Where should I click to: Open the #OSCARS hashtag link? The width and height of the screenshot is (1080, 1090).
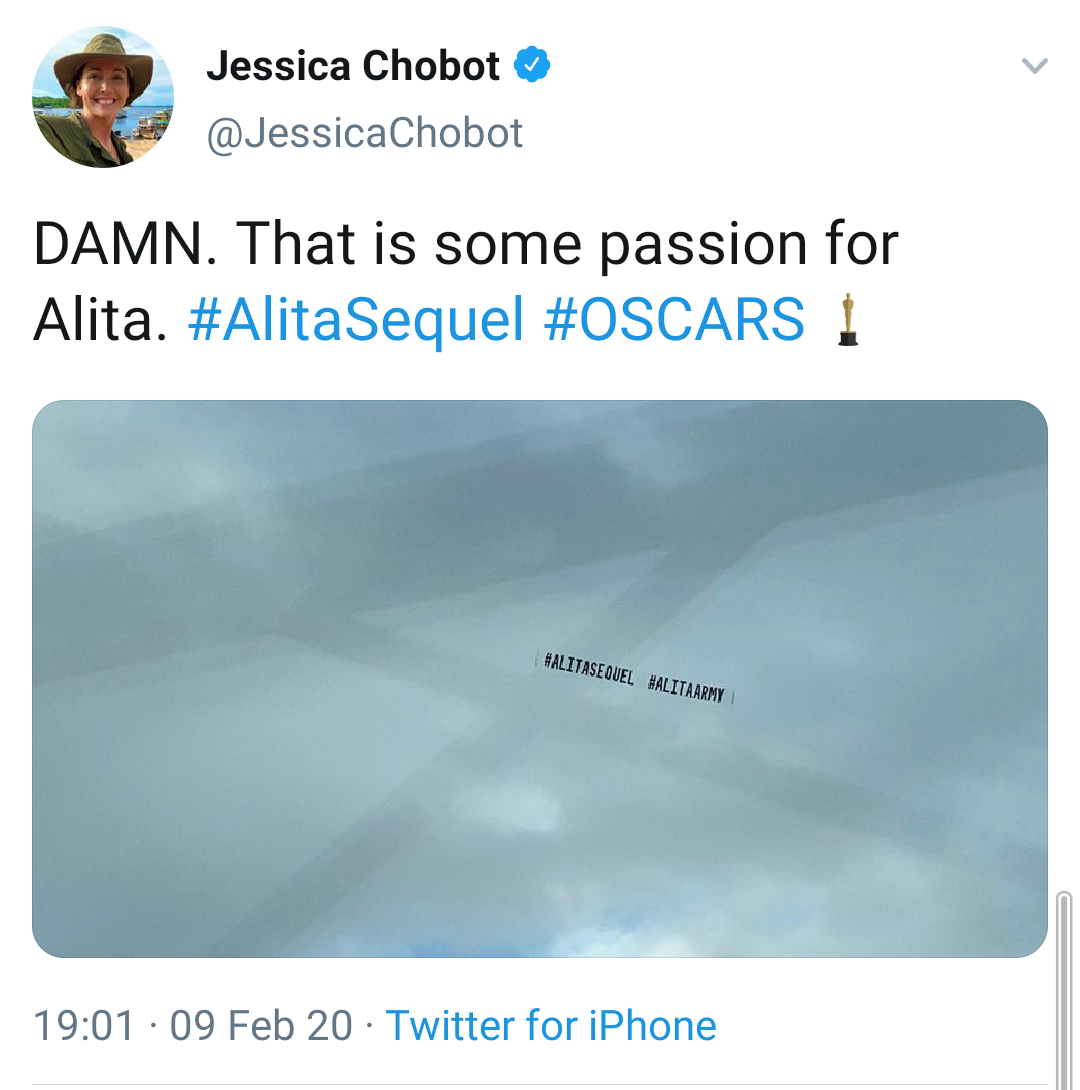[x=675, y=320]
